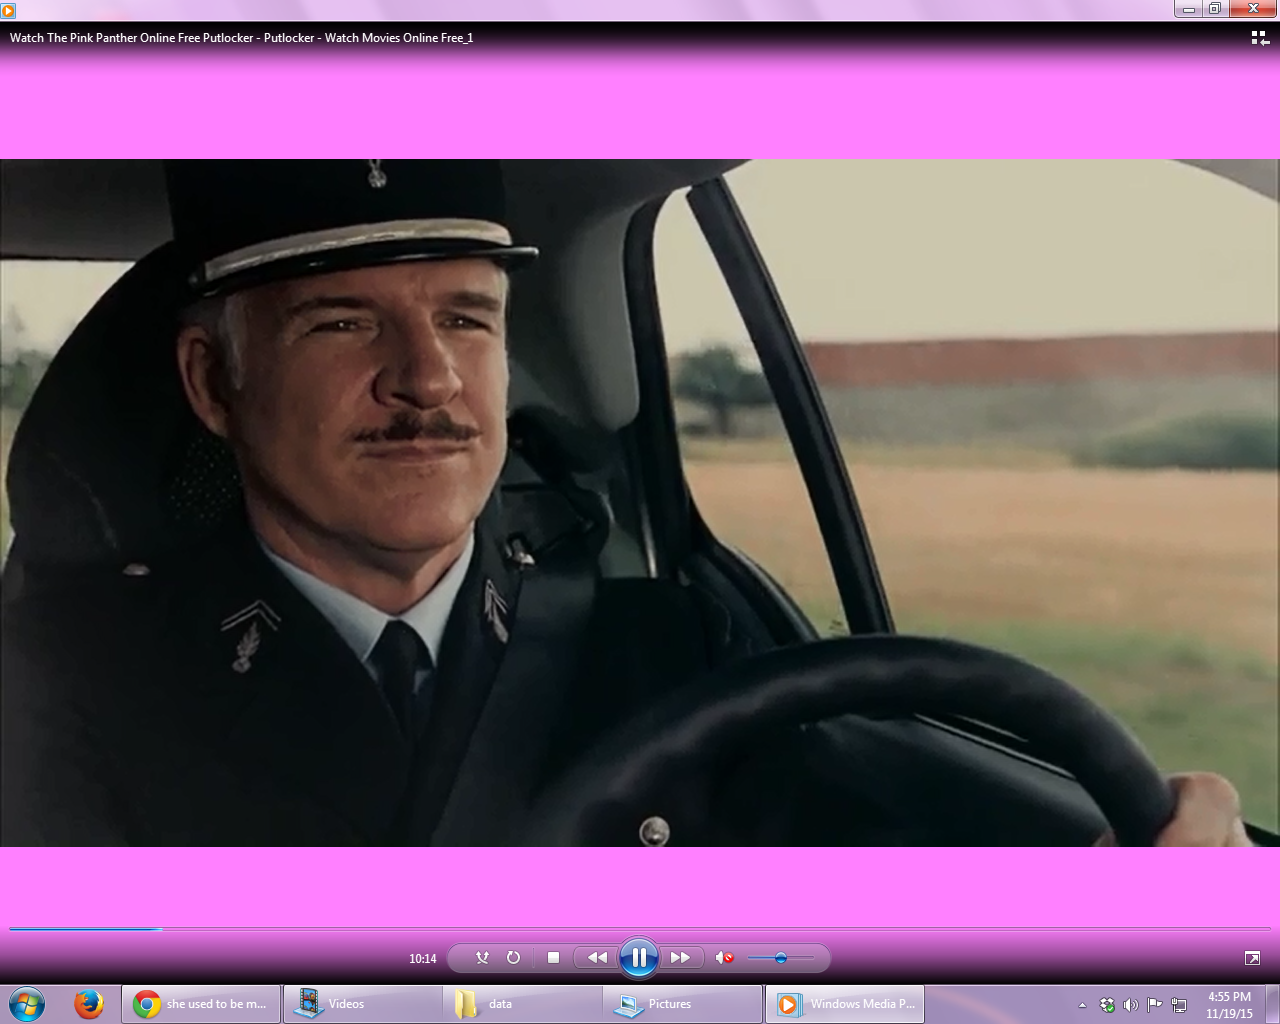This screenshot has height=1024, width=1280.
Task: Click the seek bar to jump ahead
Action: click(x=640, y=929)
